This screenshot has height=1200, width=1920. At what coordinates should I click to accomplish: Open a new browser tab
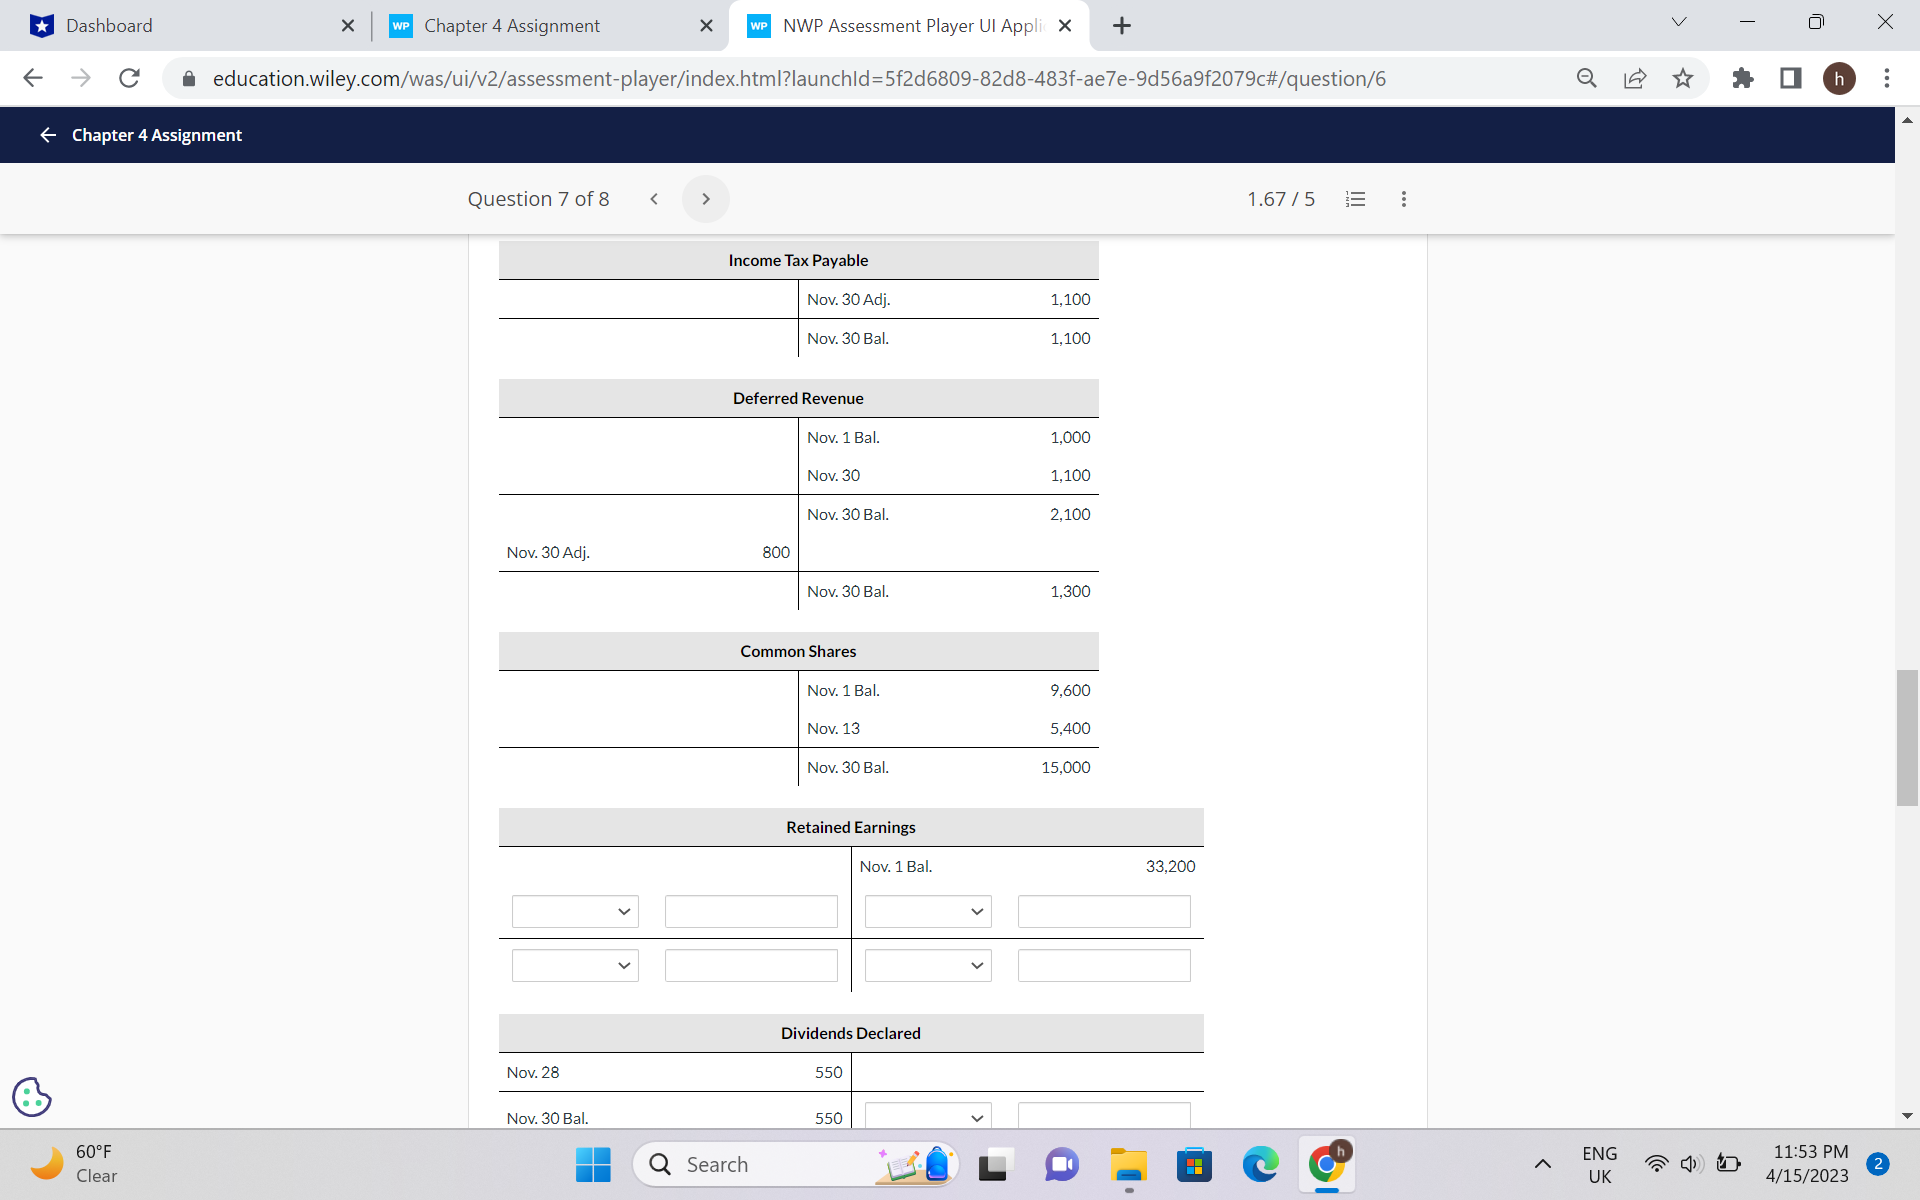click(1122, 26)
